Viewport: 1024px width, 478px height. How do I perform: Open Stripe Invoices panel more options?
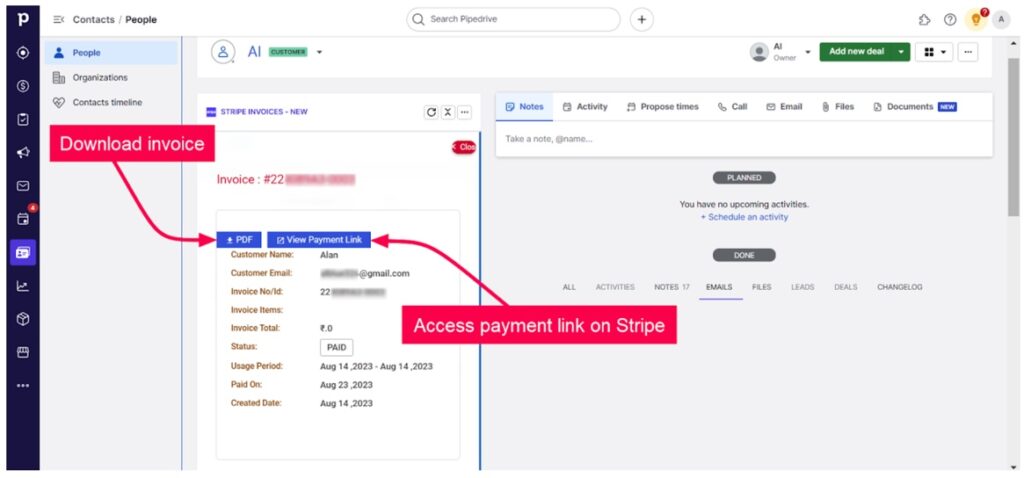pyautogui.click(x=464, y=112)
